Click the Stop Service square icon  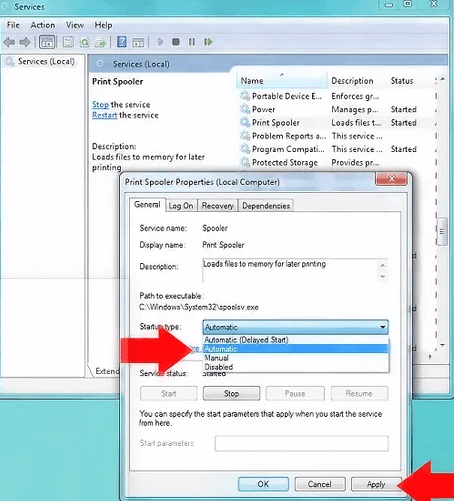point(176,42)
